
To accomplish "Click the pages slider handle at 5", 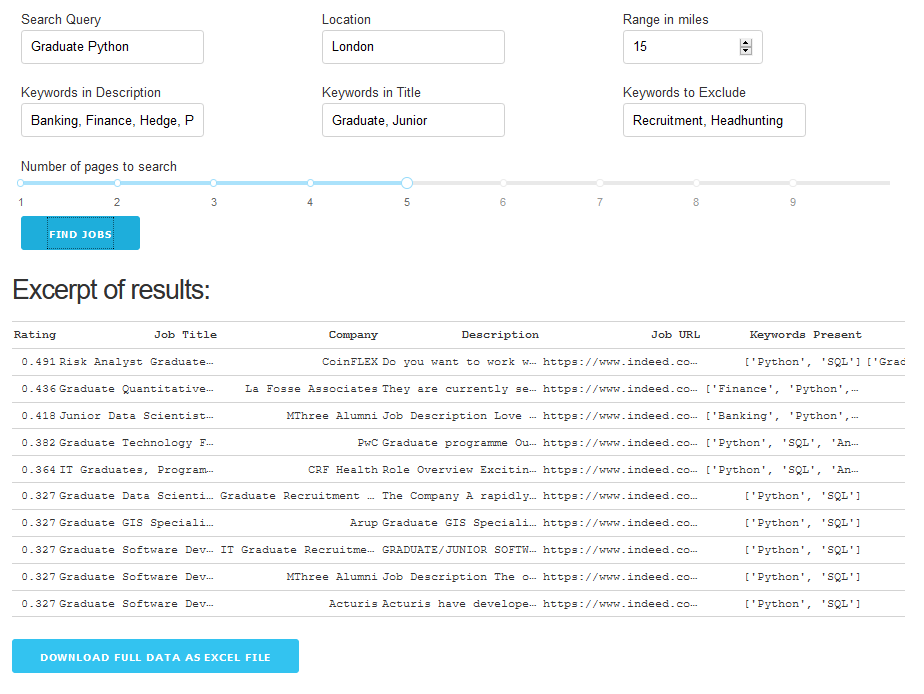I will [407, 183].
